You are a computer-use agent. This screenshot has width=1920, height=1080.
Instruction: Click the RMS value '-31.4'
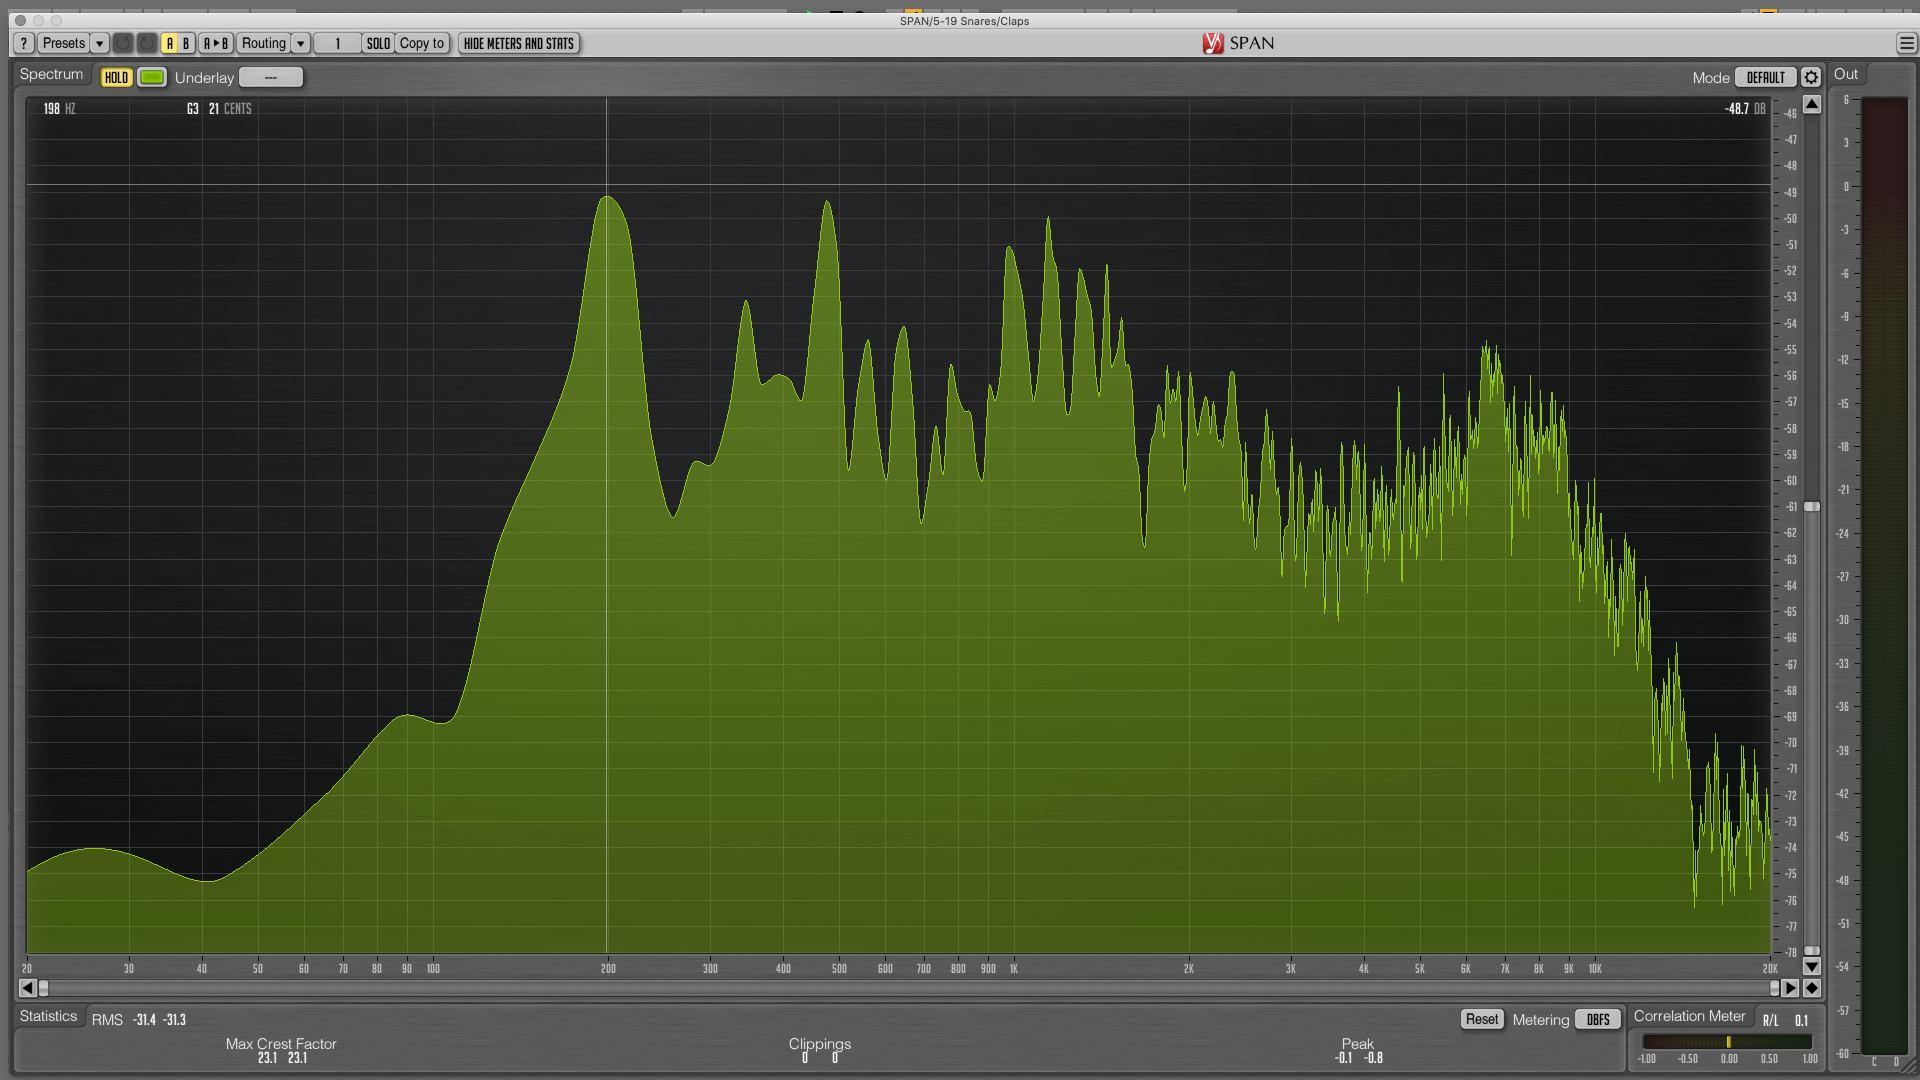pos(145,1021)
